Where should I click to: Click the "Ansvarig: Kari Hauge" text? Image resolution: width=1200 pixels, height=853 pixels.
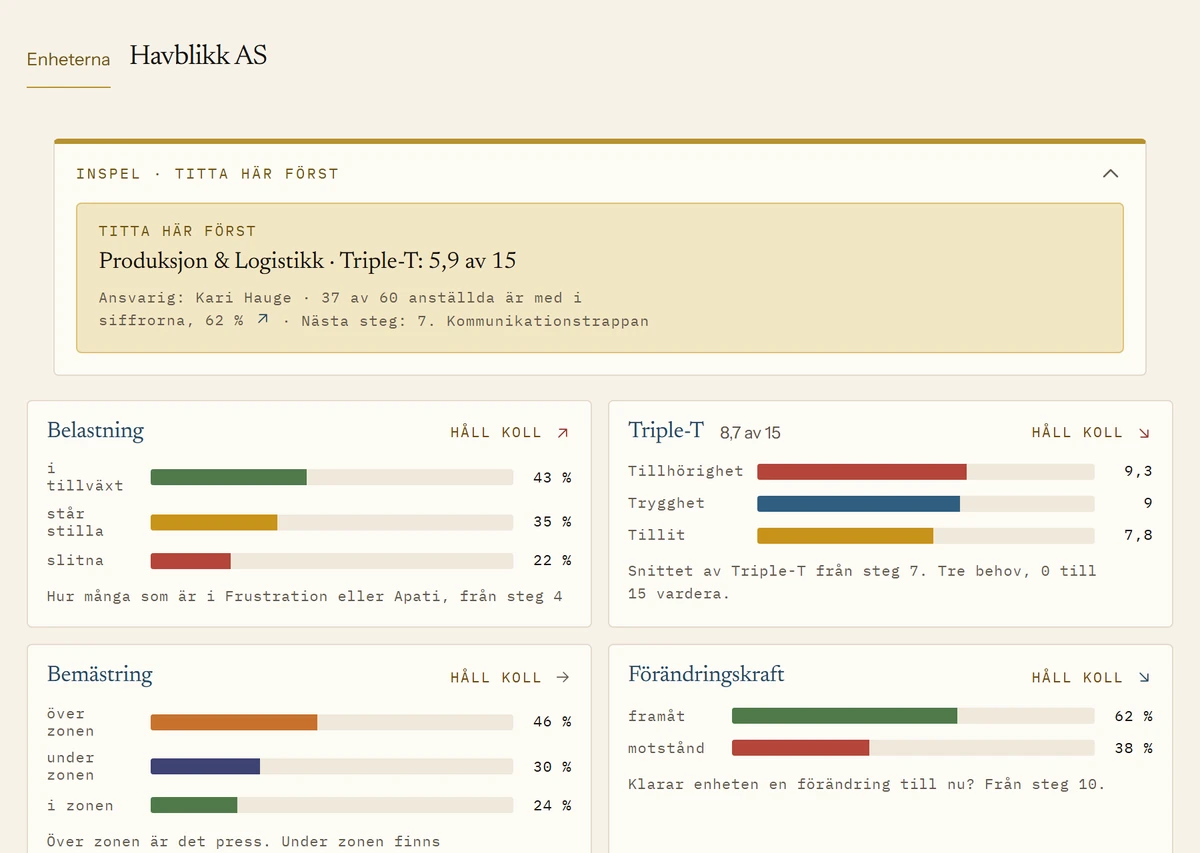(195, 298)
